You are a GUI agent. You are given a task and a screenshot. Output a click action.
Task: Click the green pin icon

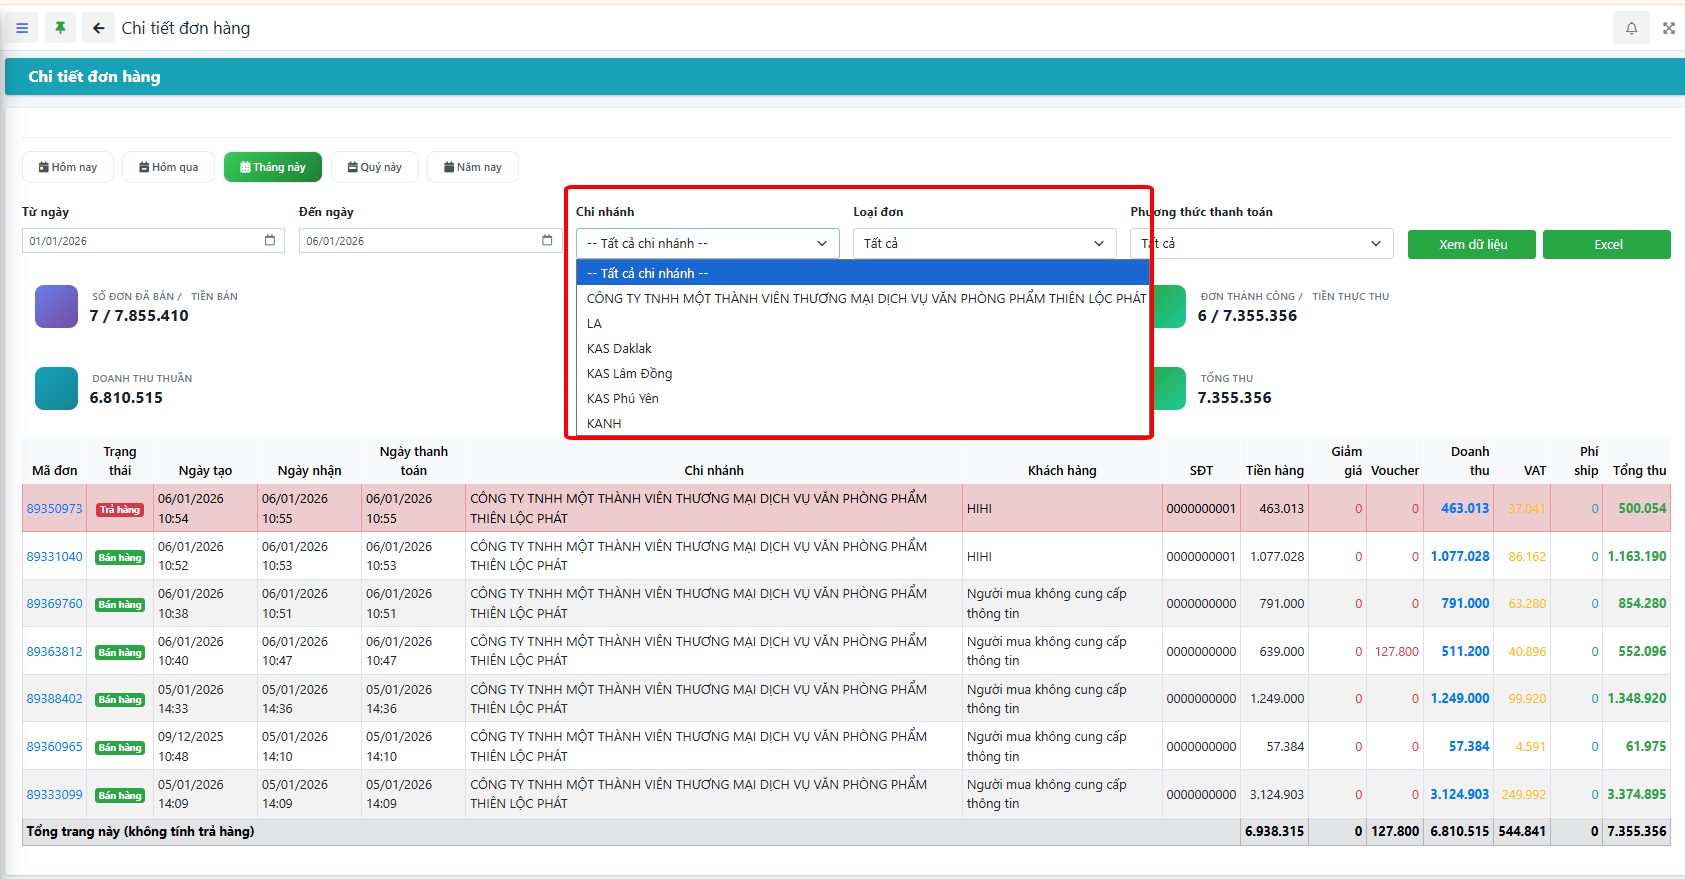point(60,28)
